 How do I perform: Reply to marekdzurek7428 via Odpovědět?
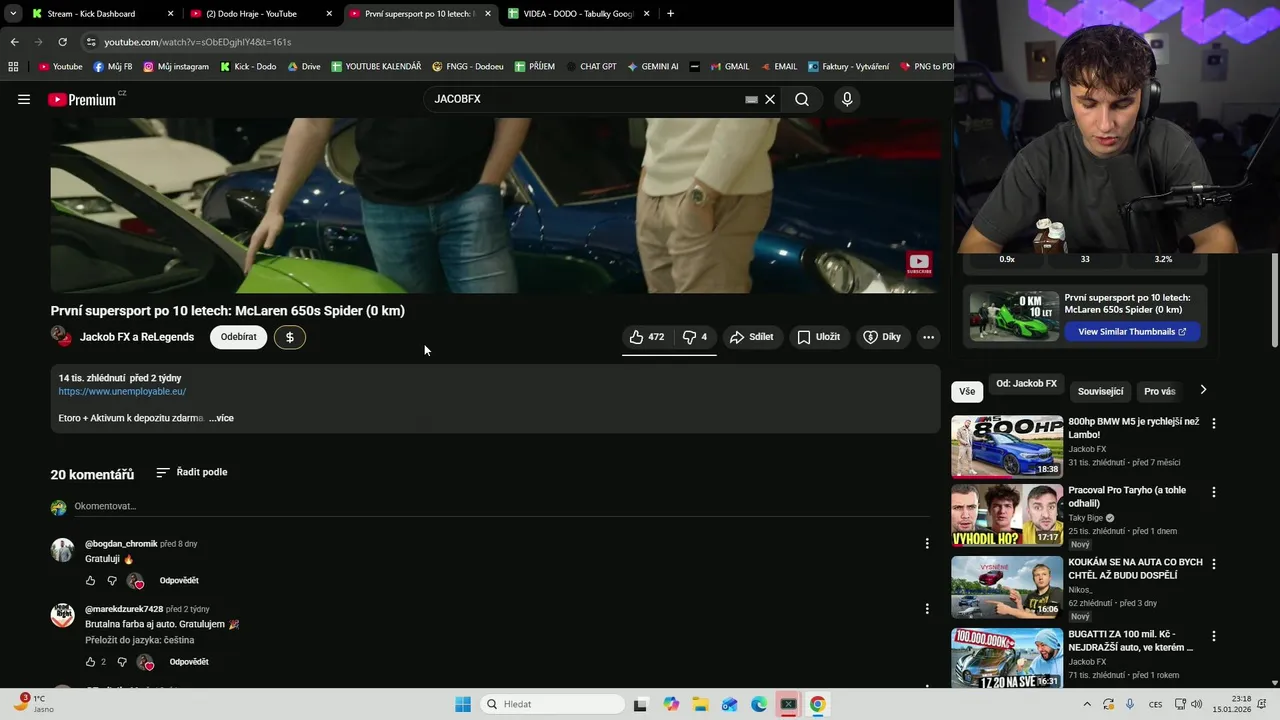[x=189, y=662]
